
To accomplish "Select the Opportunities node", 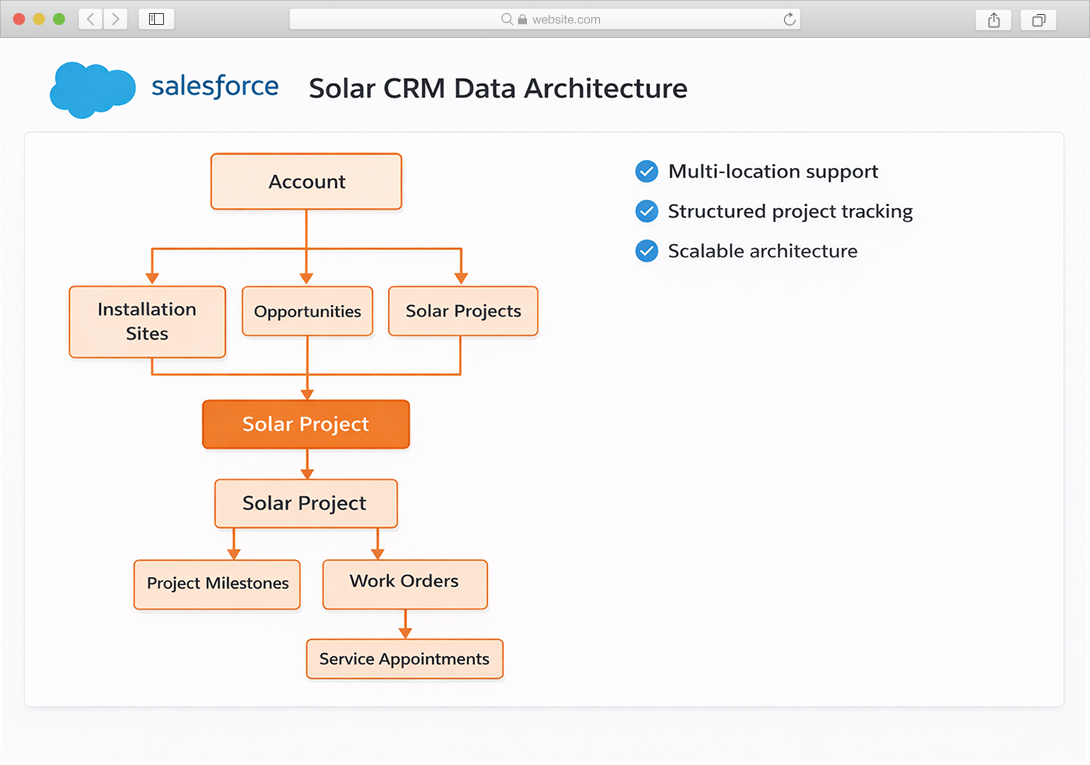I will click(307, 312).
